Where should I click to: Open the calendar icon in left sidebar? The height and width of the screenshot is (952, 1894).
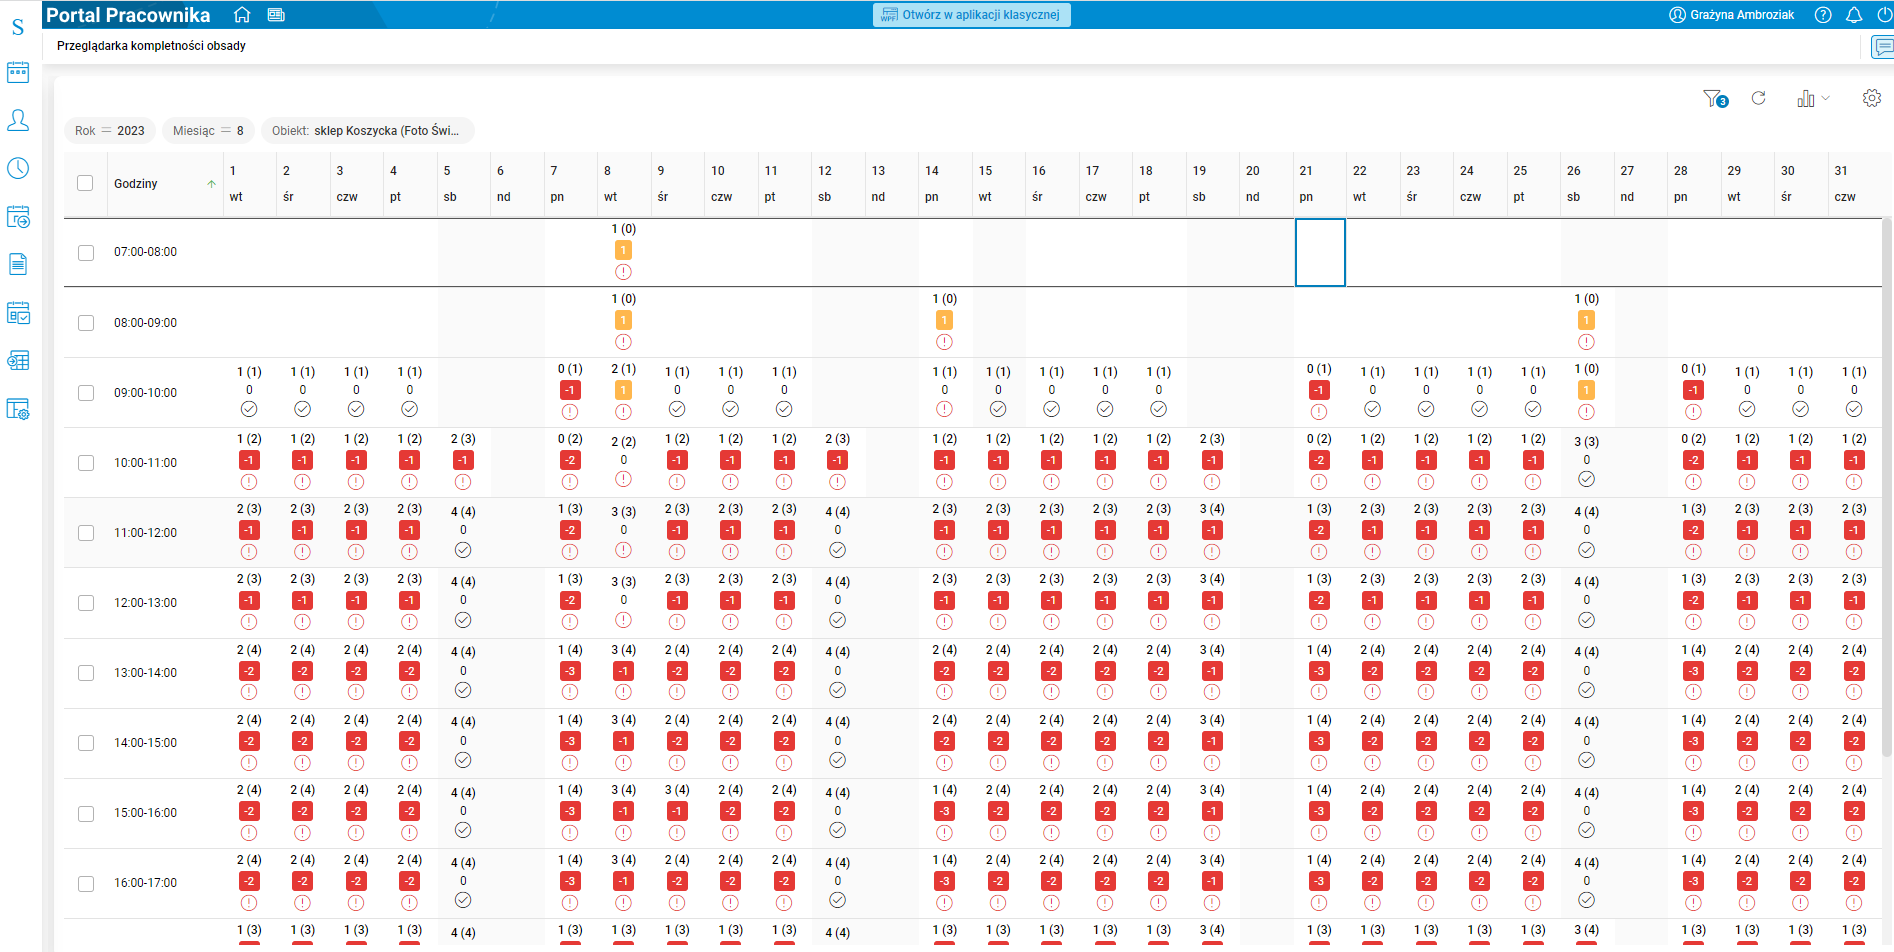point(18,72)
